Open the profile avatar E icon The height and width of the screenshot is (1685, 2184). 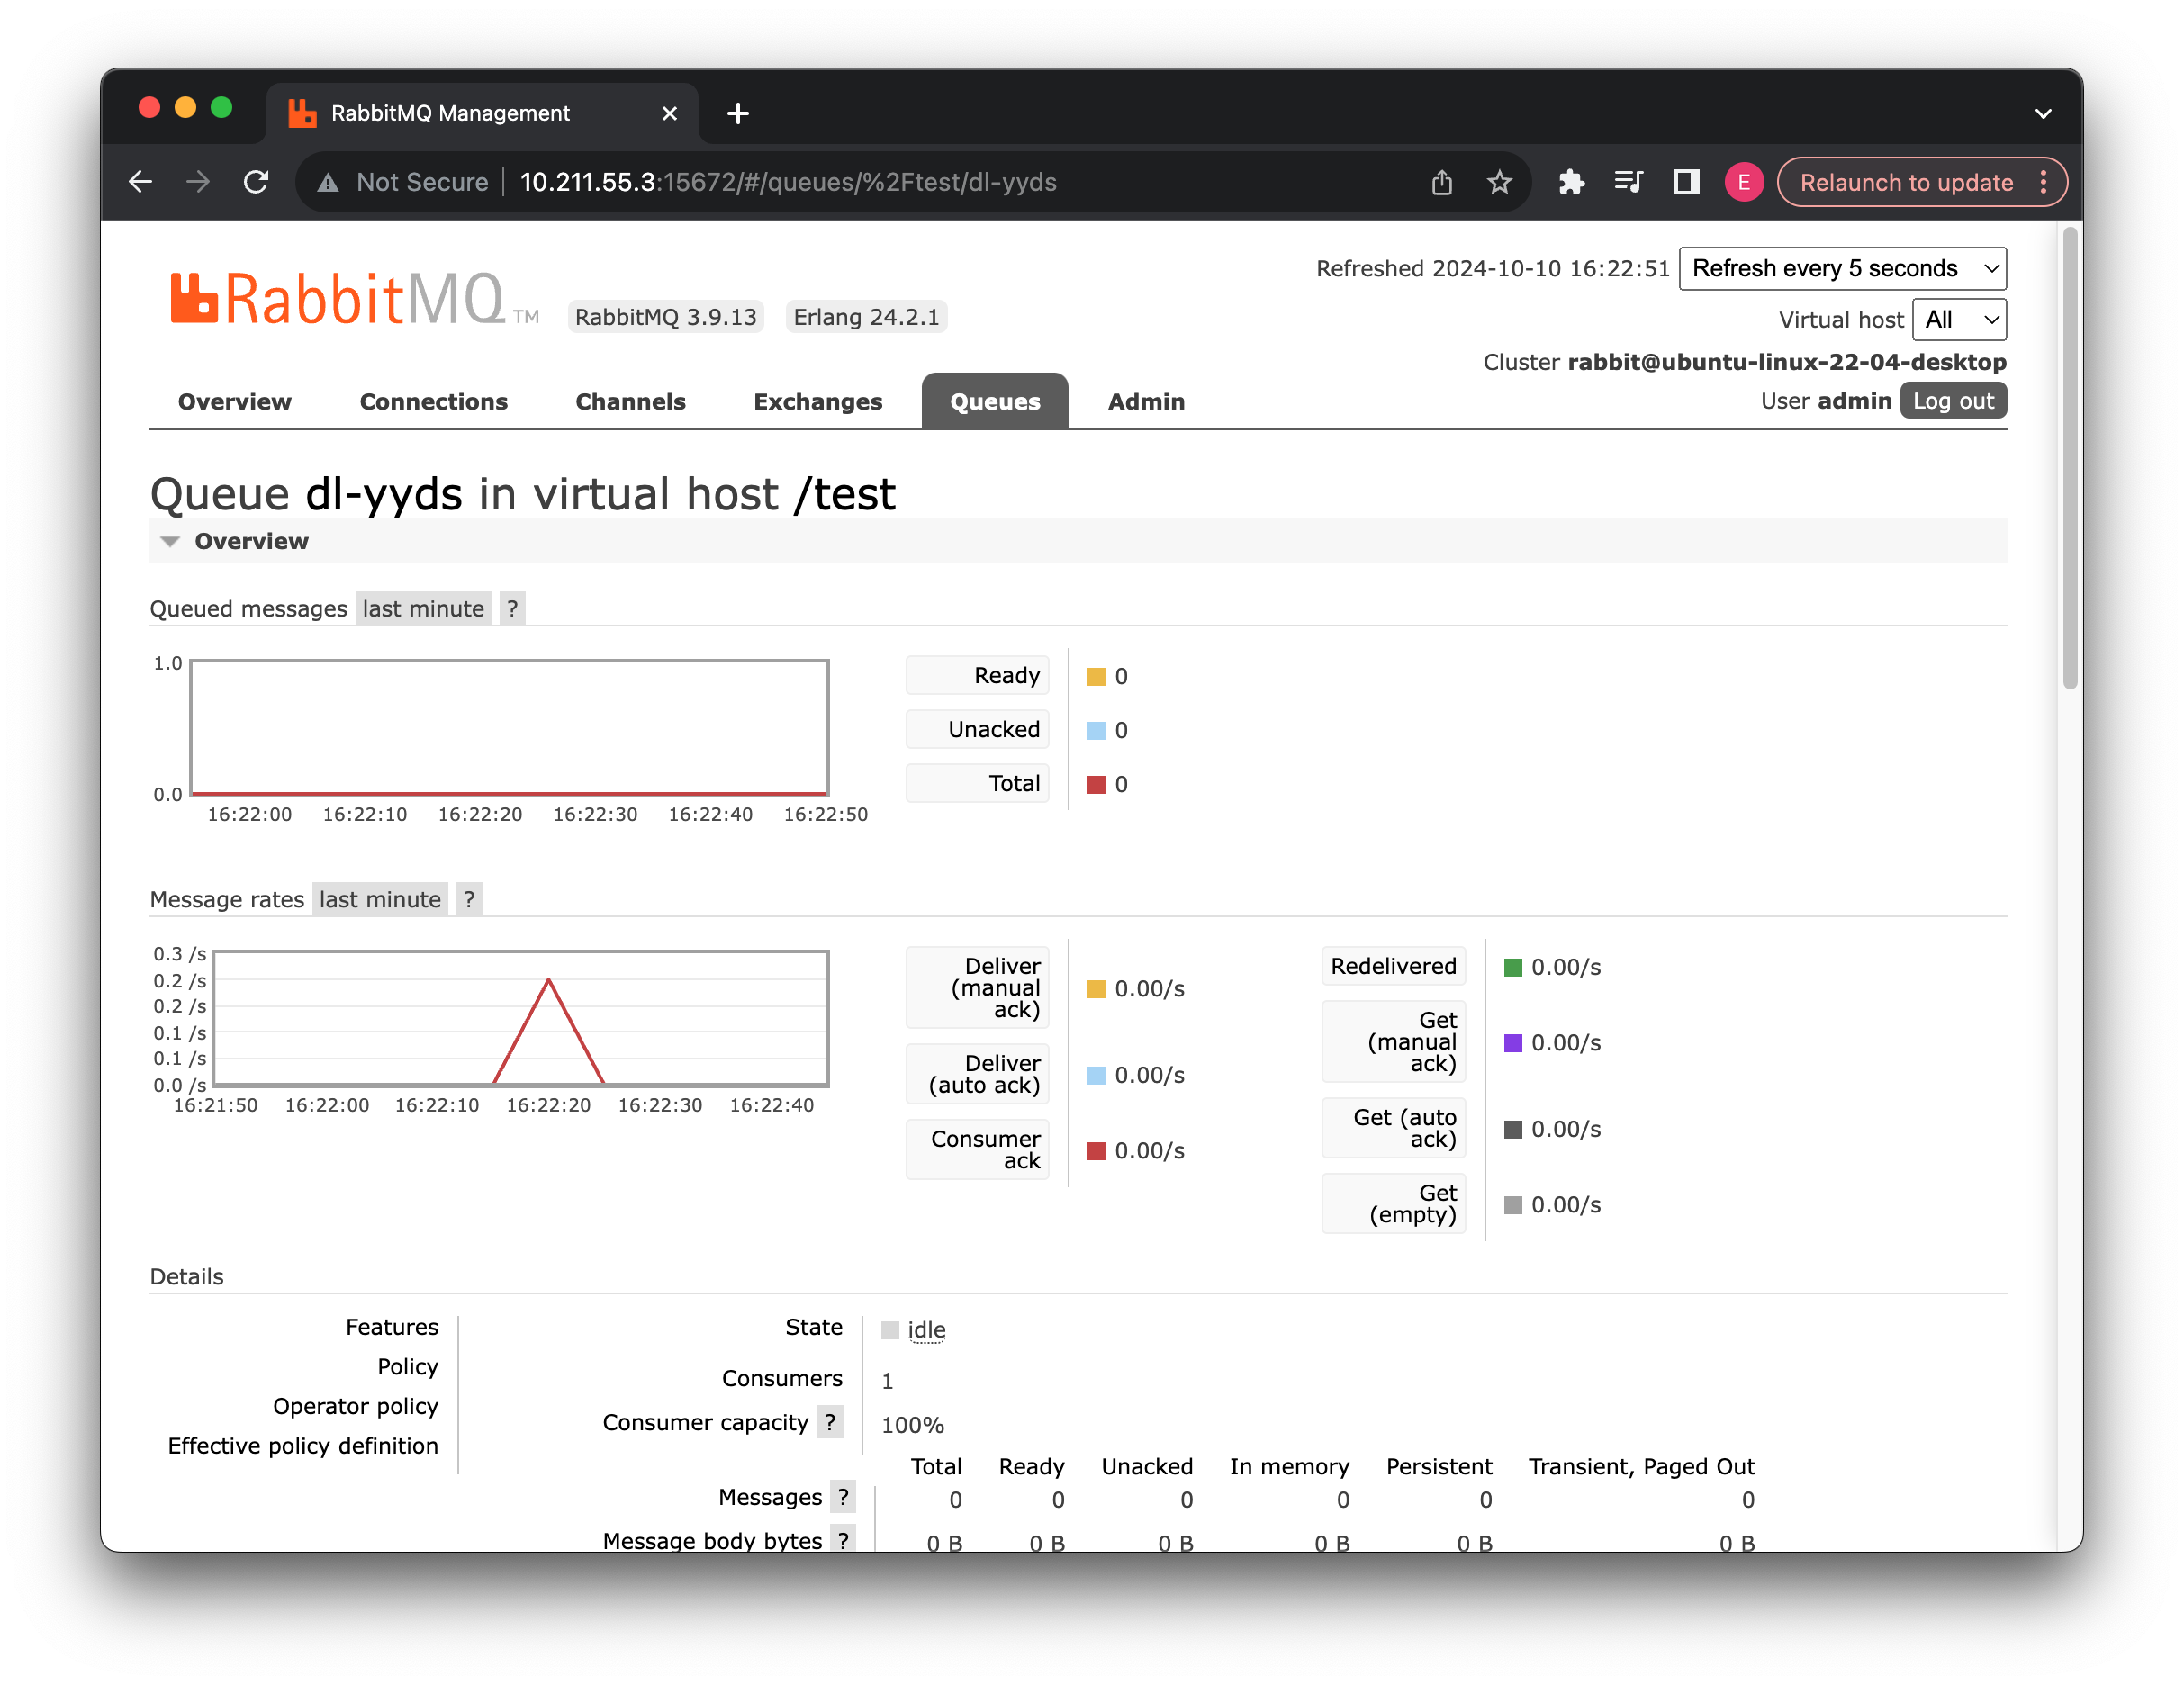[x=1743, y=182]
